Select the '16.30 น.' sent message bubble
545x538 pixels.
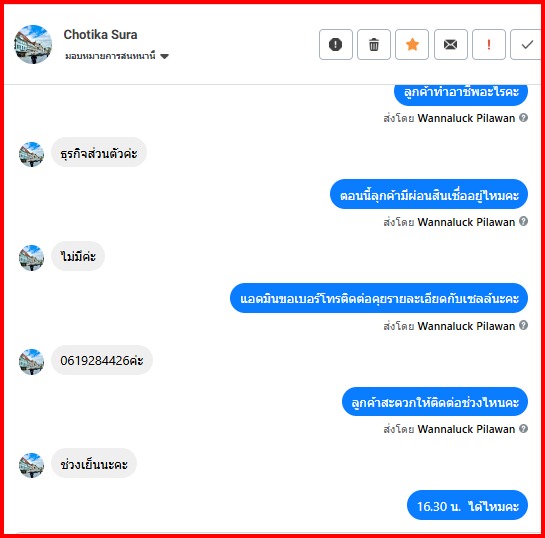pos(467,506)
